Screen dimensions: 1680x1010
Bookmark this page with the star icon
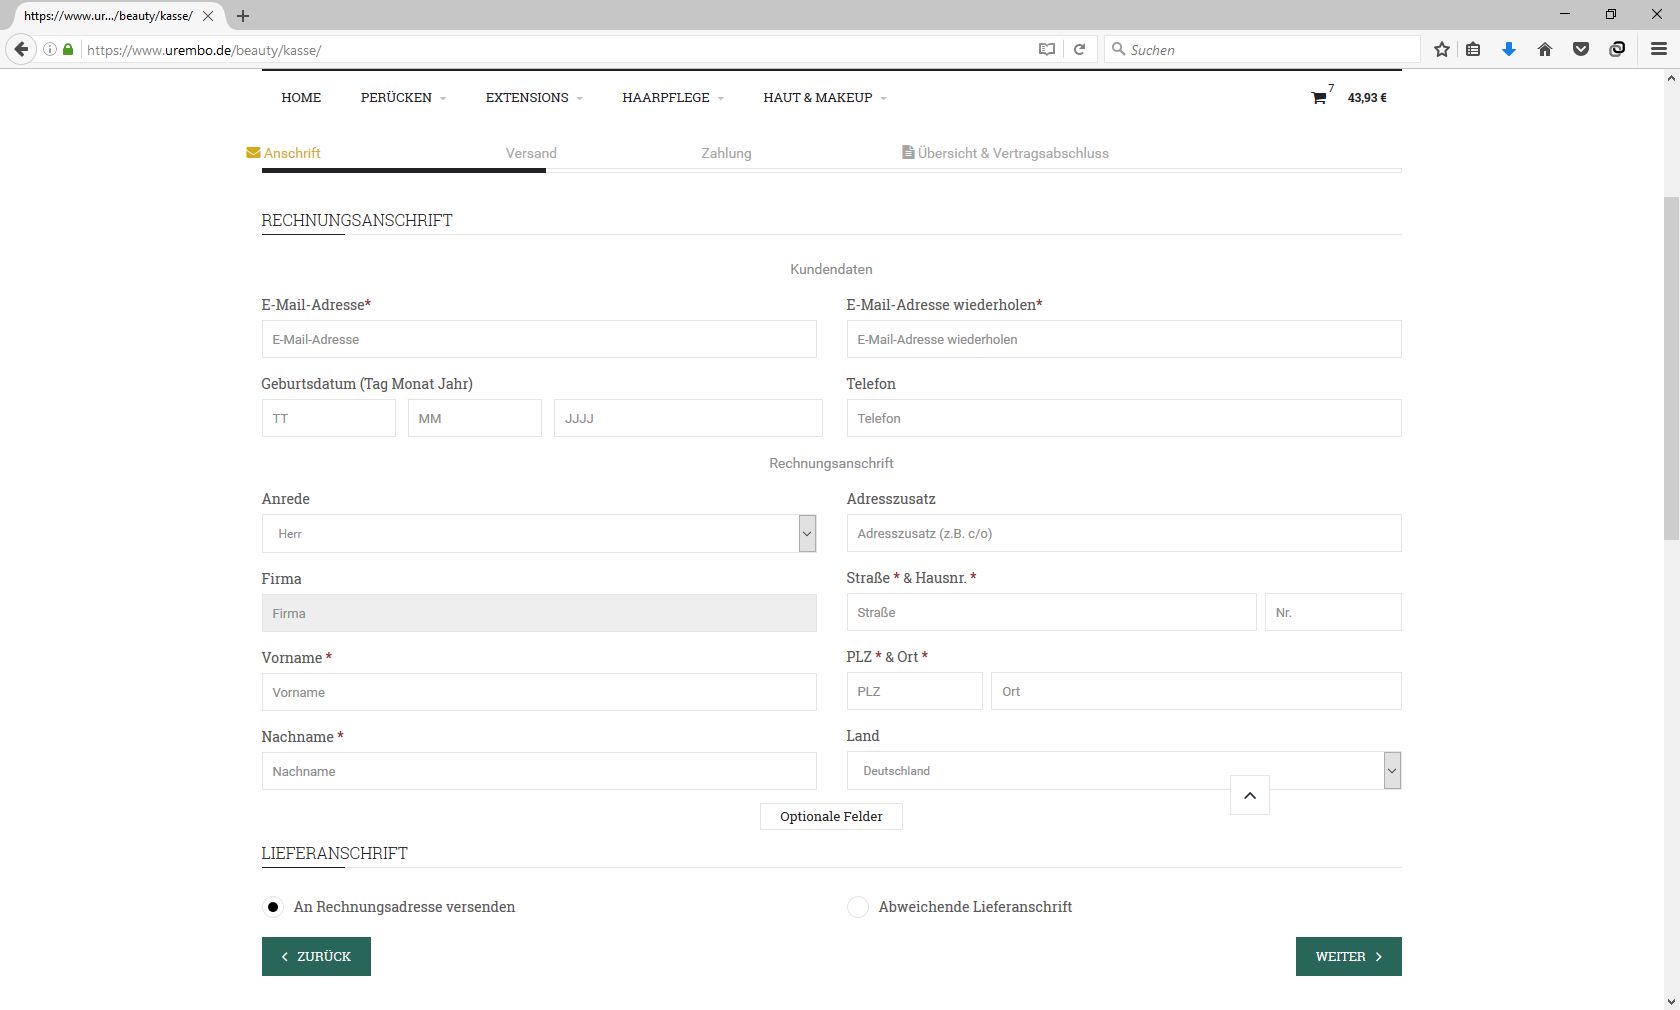pos(1441,49)
